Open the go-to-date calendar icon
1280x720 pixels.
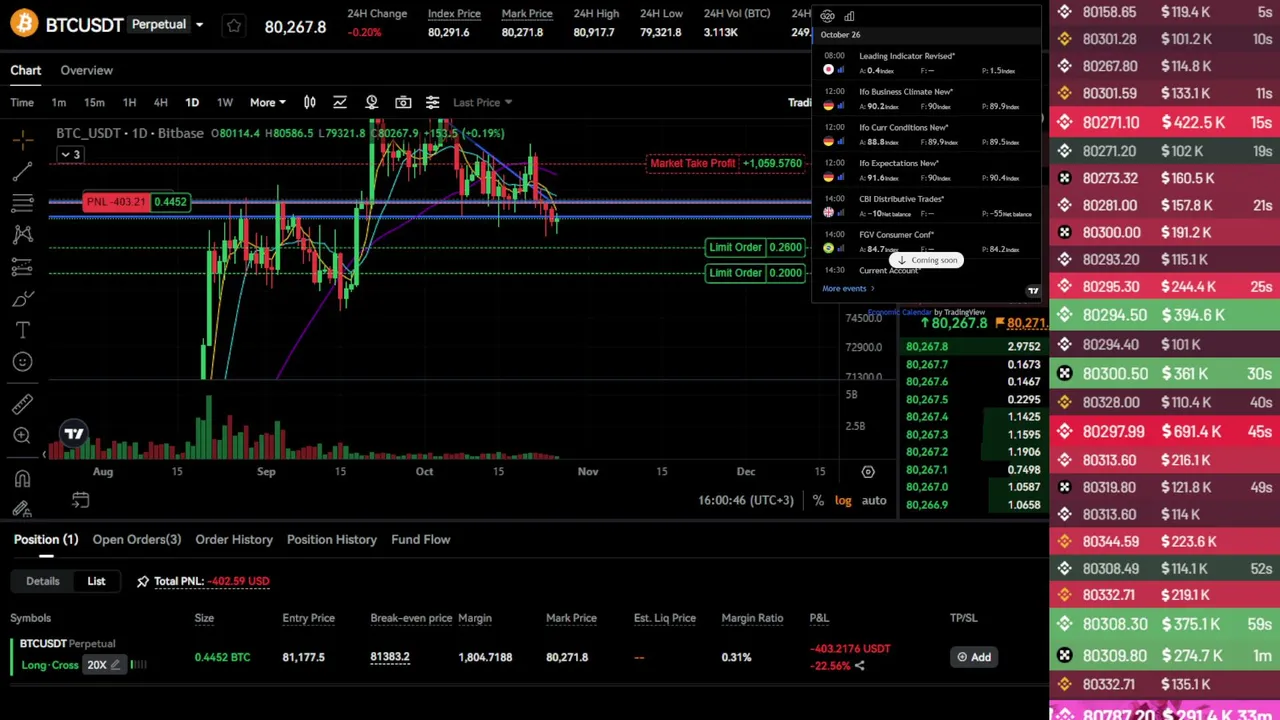[80, 500]
